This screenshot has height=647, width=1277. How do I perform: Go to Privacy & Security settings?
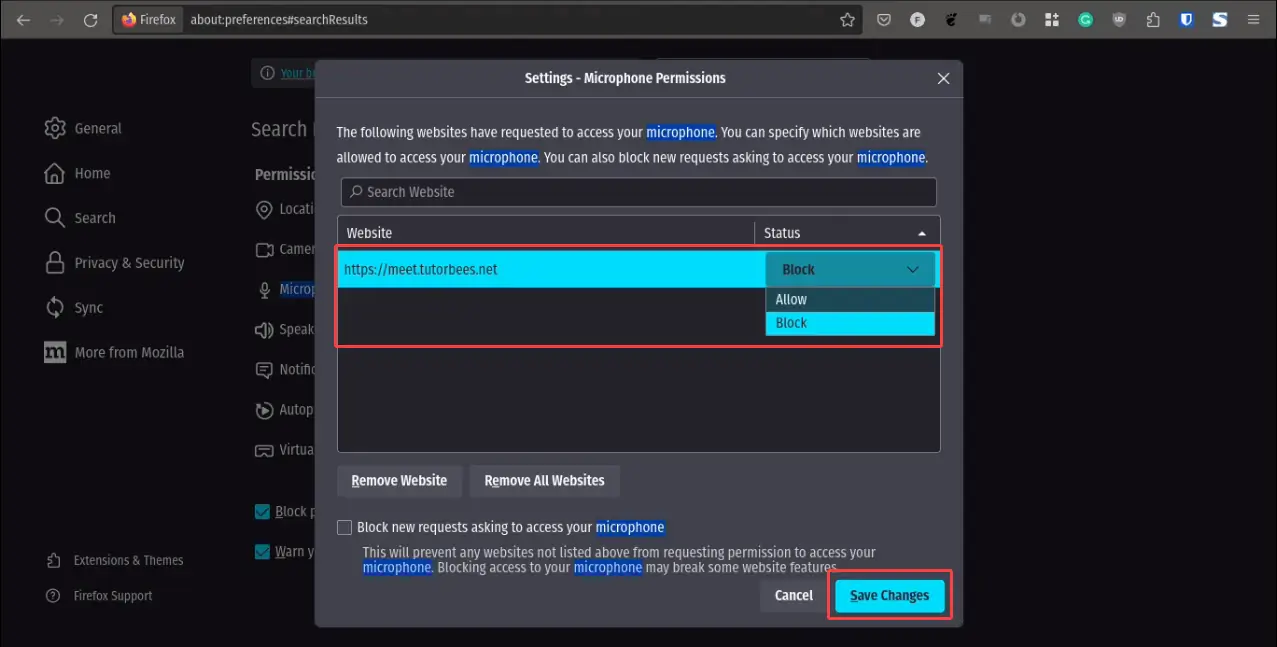128,263
